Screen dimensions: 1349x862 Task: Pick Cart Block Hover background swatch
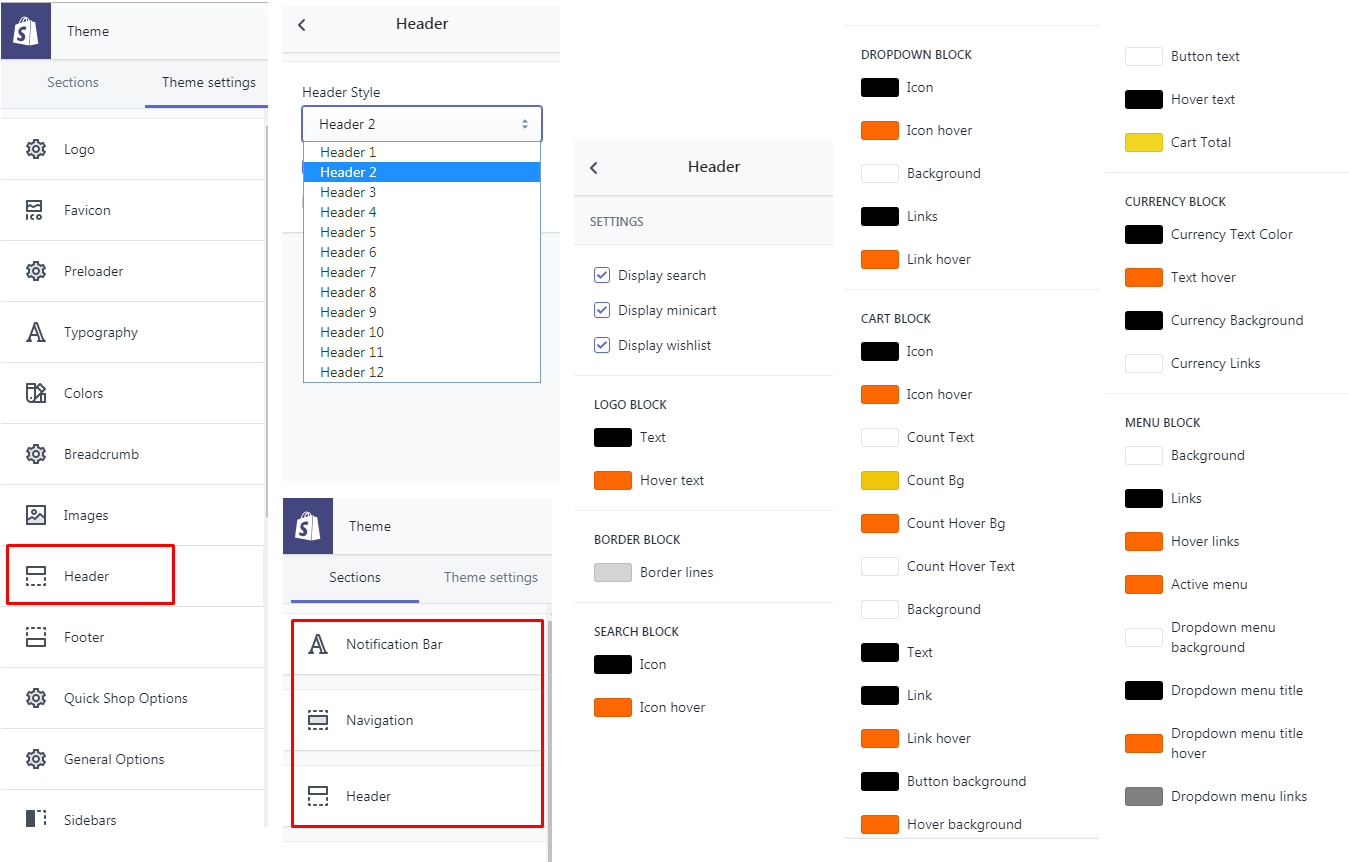[x=880, y=824]
